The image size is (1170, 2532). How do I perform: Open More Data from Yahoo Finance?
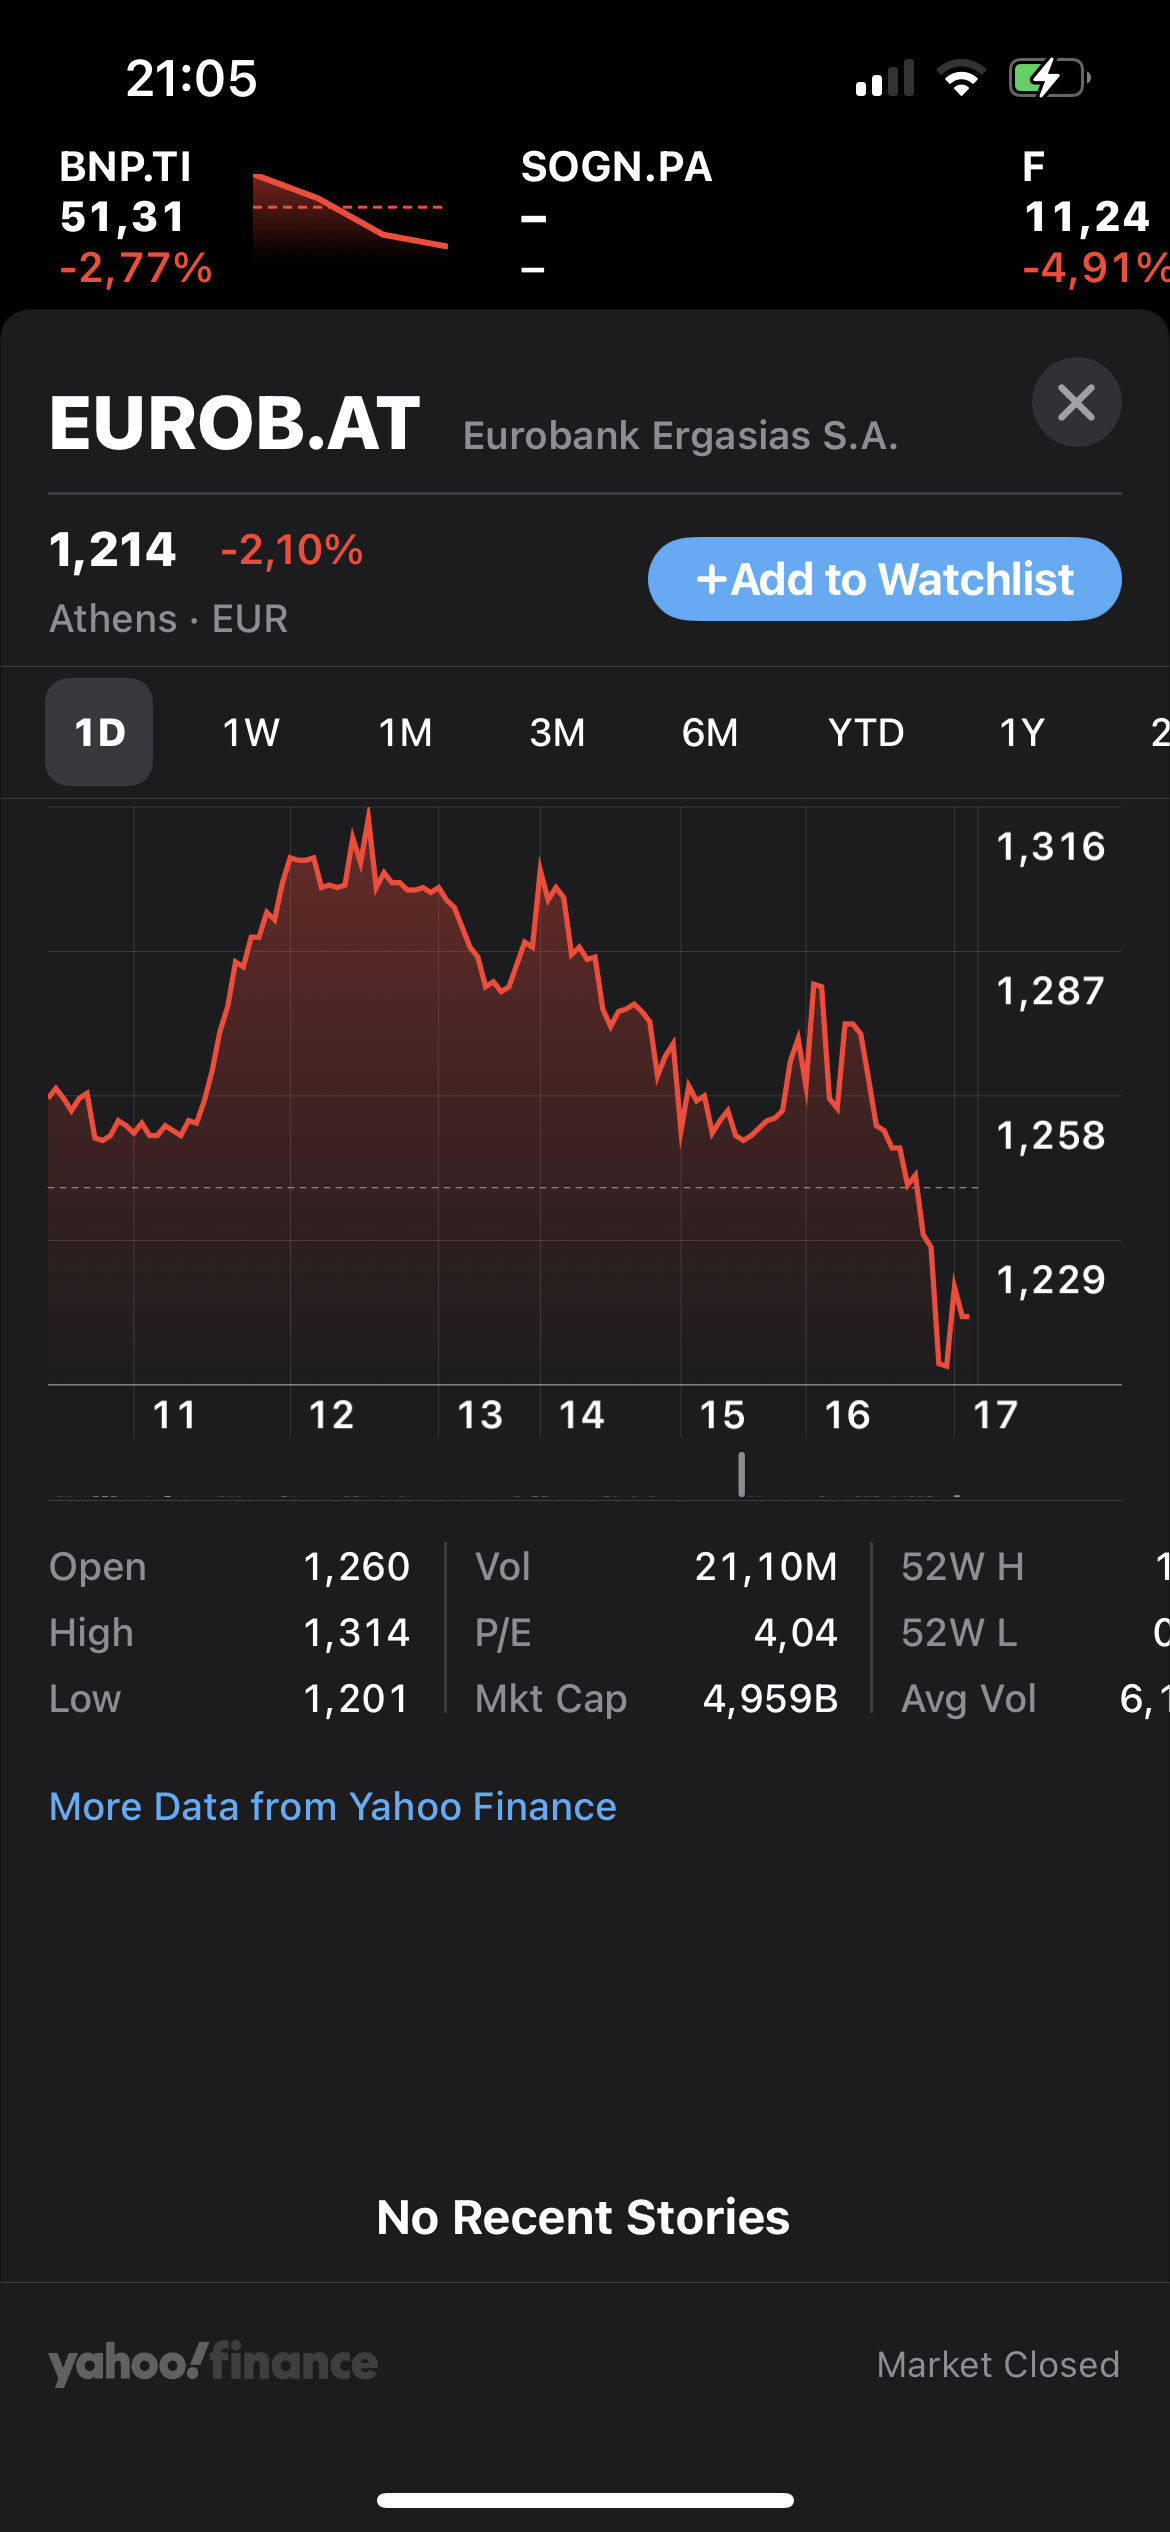[x=333, y=1806]
